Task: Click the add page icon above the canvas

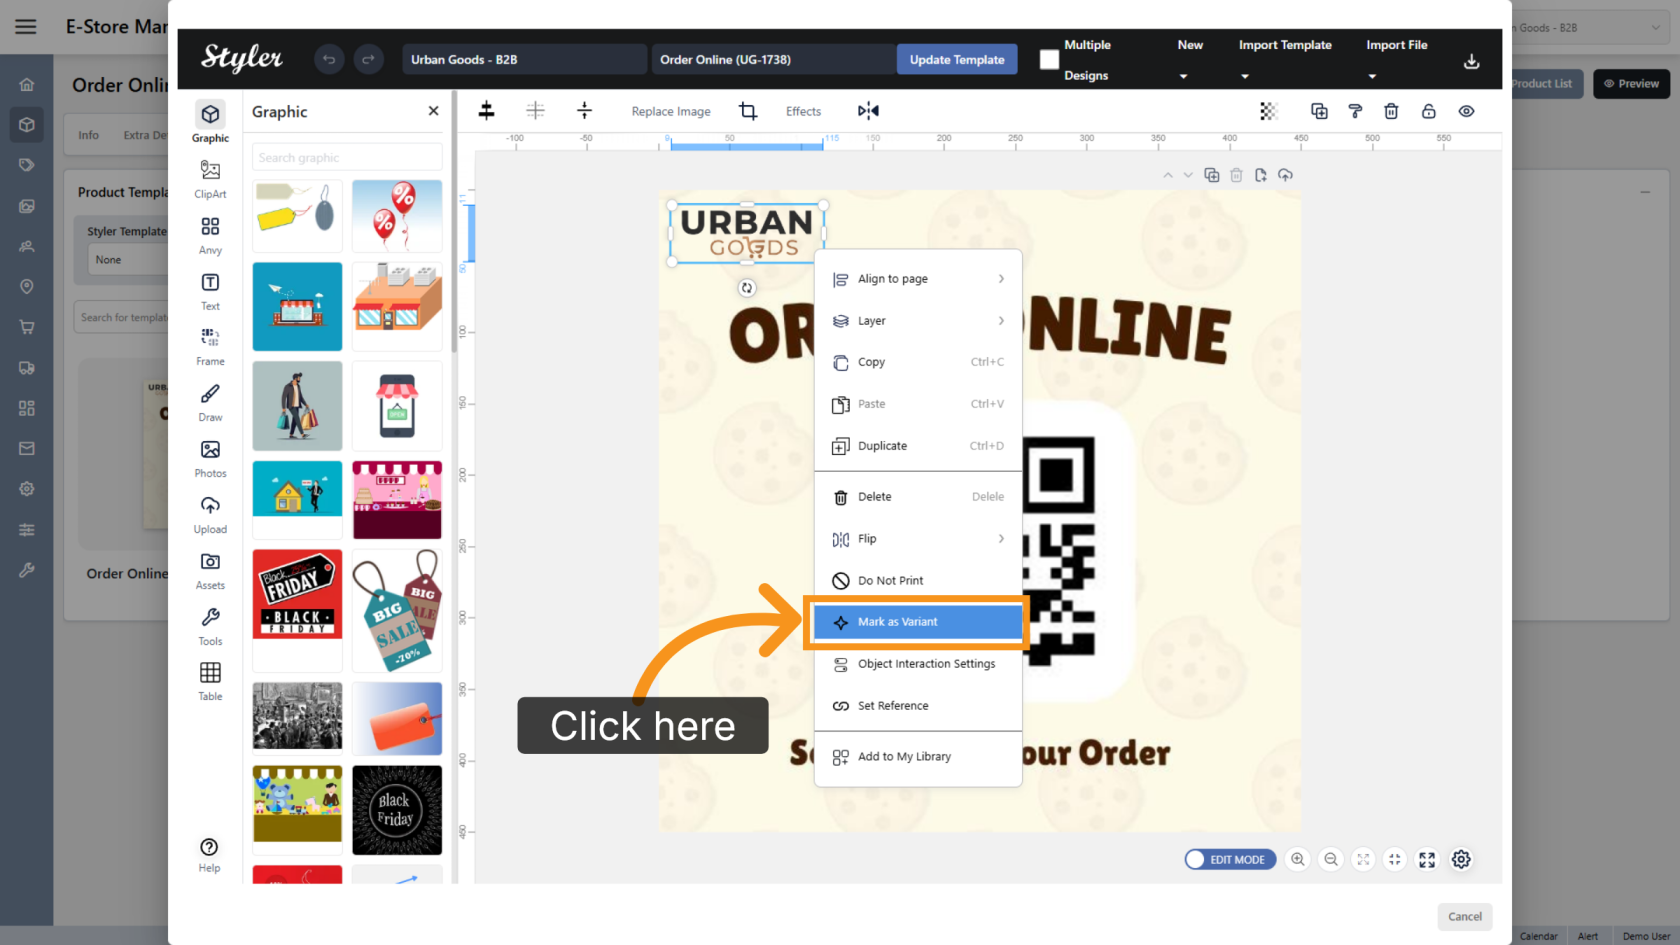Action: tap(1260, 175)
